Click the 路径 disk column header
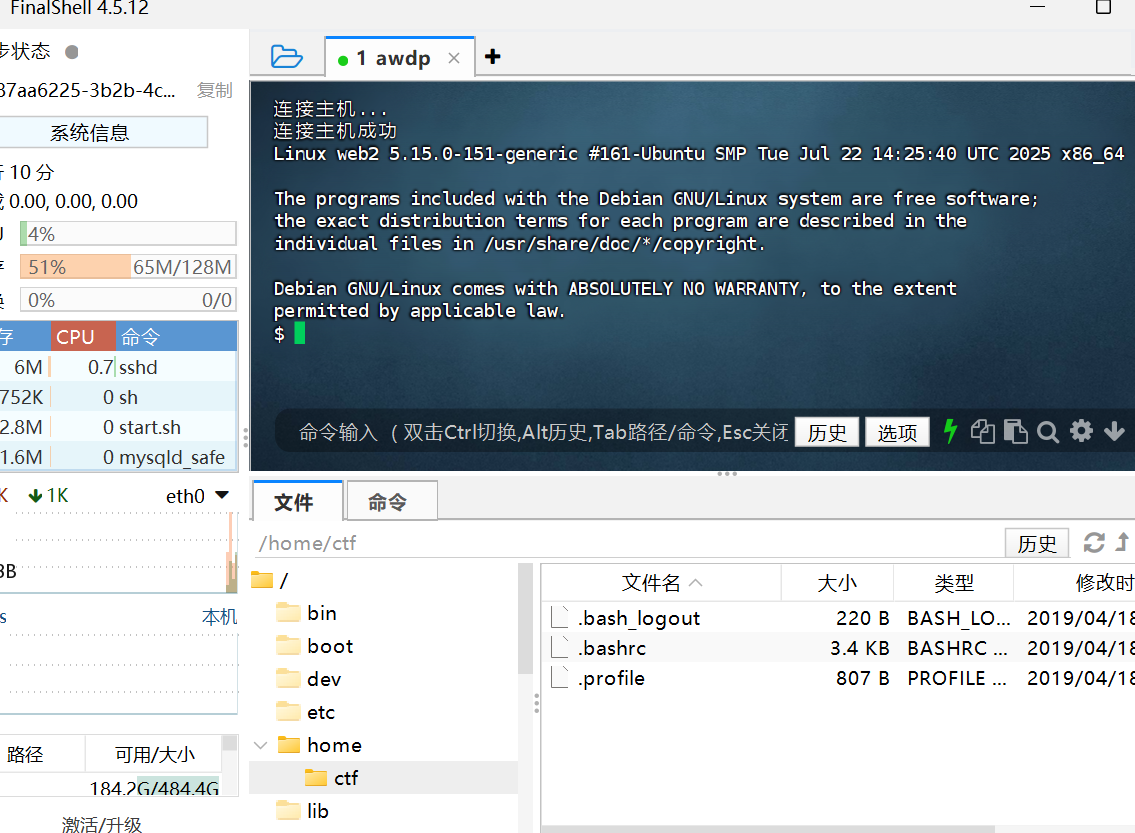This screenshot has height=833, width=1135. pos(41,754)
